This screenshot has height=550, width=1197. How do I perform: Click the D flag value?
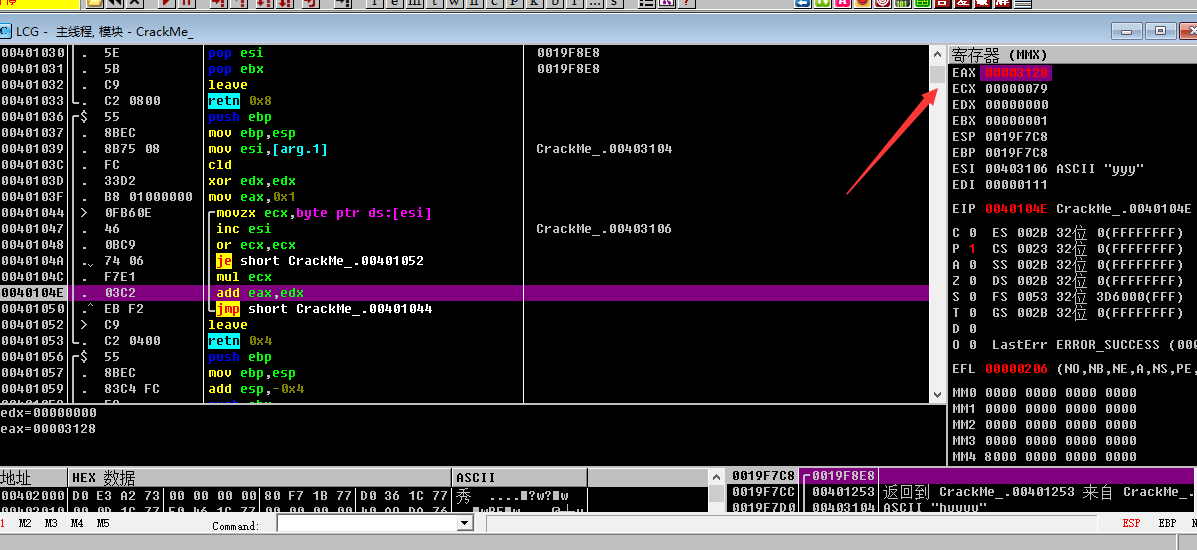[973, 328]
